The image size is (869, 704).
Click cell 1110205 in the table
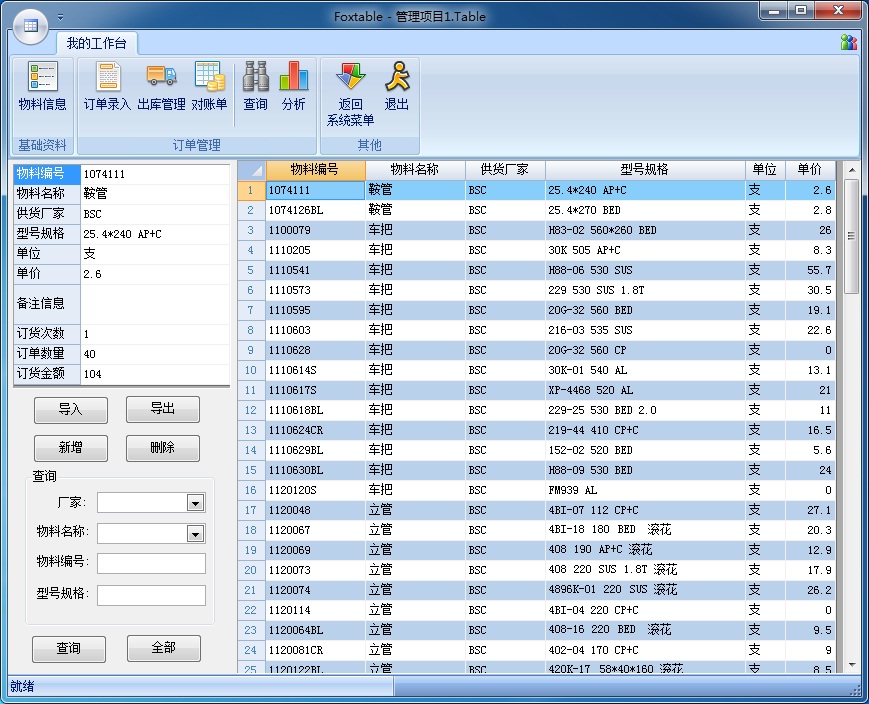click(315, 250)
